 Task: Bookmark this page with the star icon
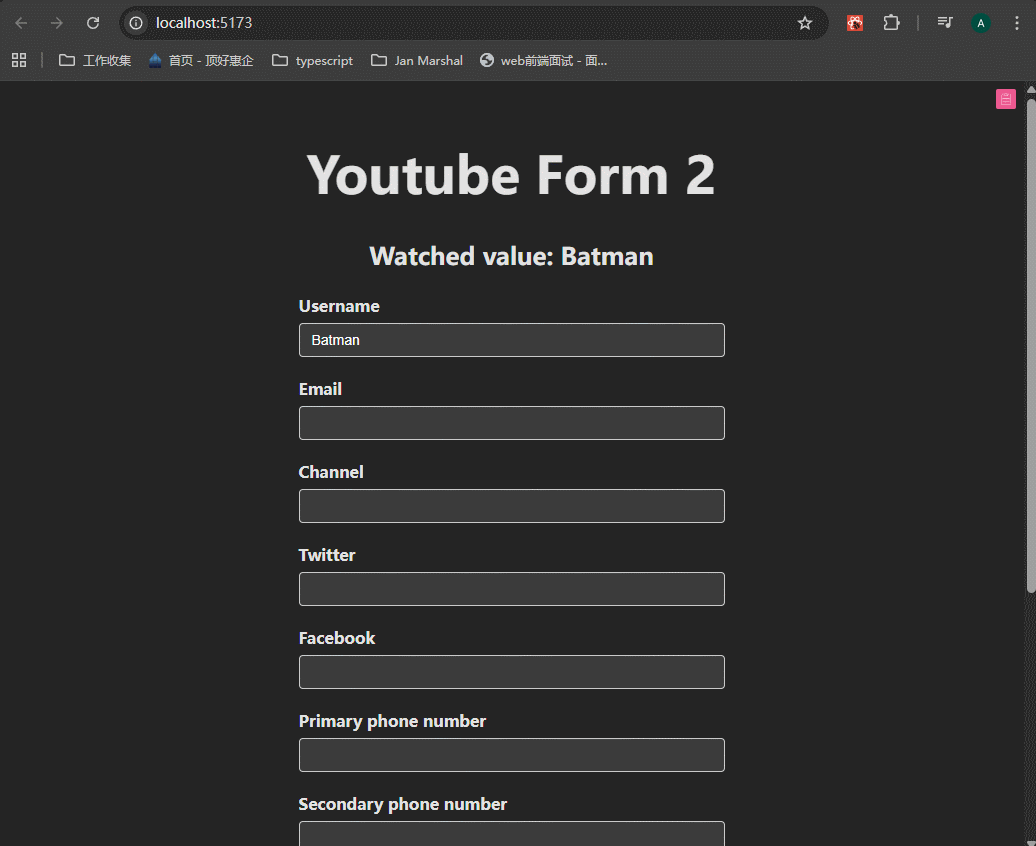[805, 23]
